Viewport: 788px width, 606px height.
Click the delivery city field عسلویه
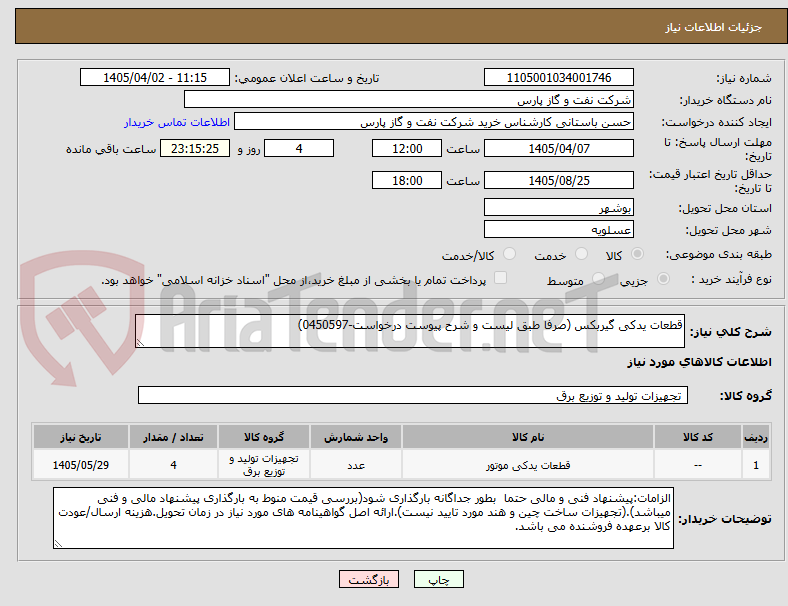tap(559, 229)
